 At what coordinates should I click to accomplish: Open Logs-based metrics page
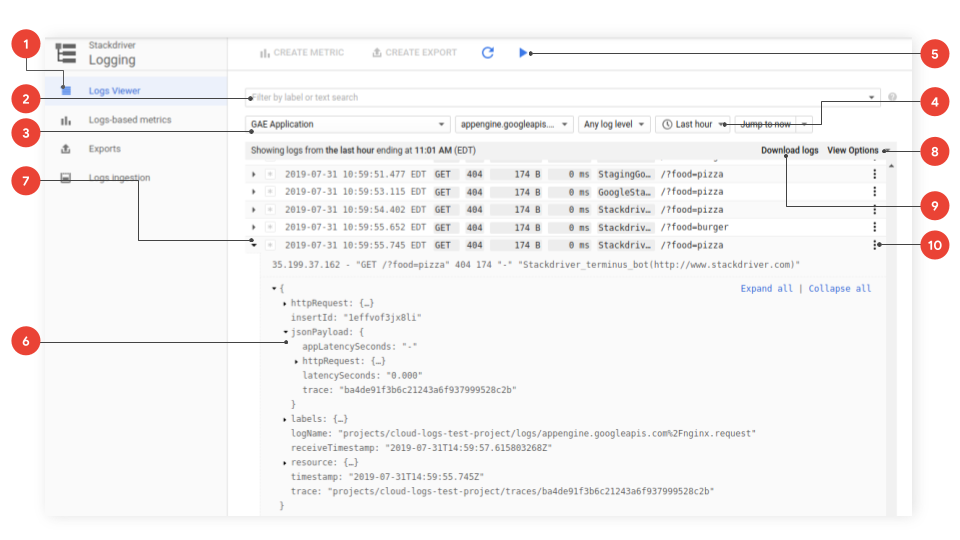click(130, 120)
